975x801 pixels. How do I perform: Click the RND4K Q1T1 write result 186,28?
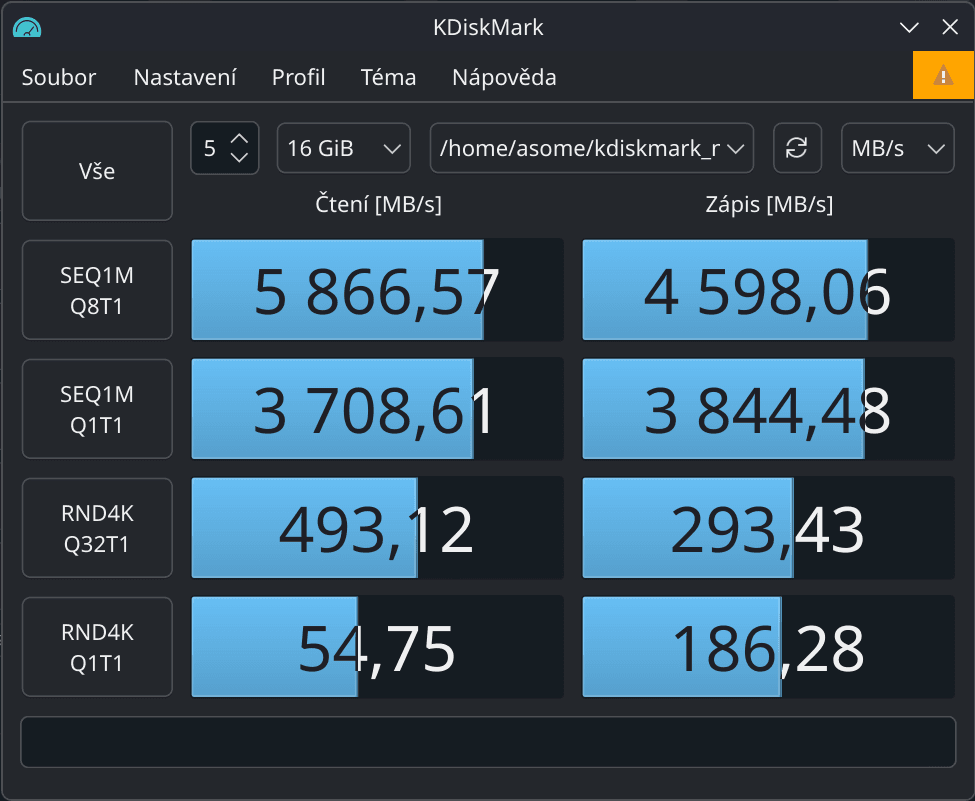(x=768, y=647)
